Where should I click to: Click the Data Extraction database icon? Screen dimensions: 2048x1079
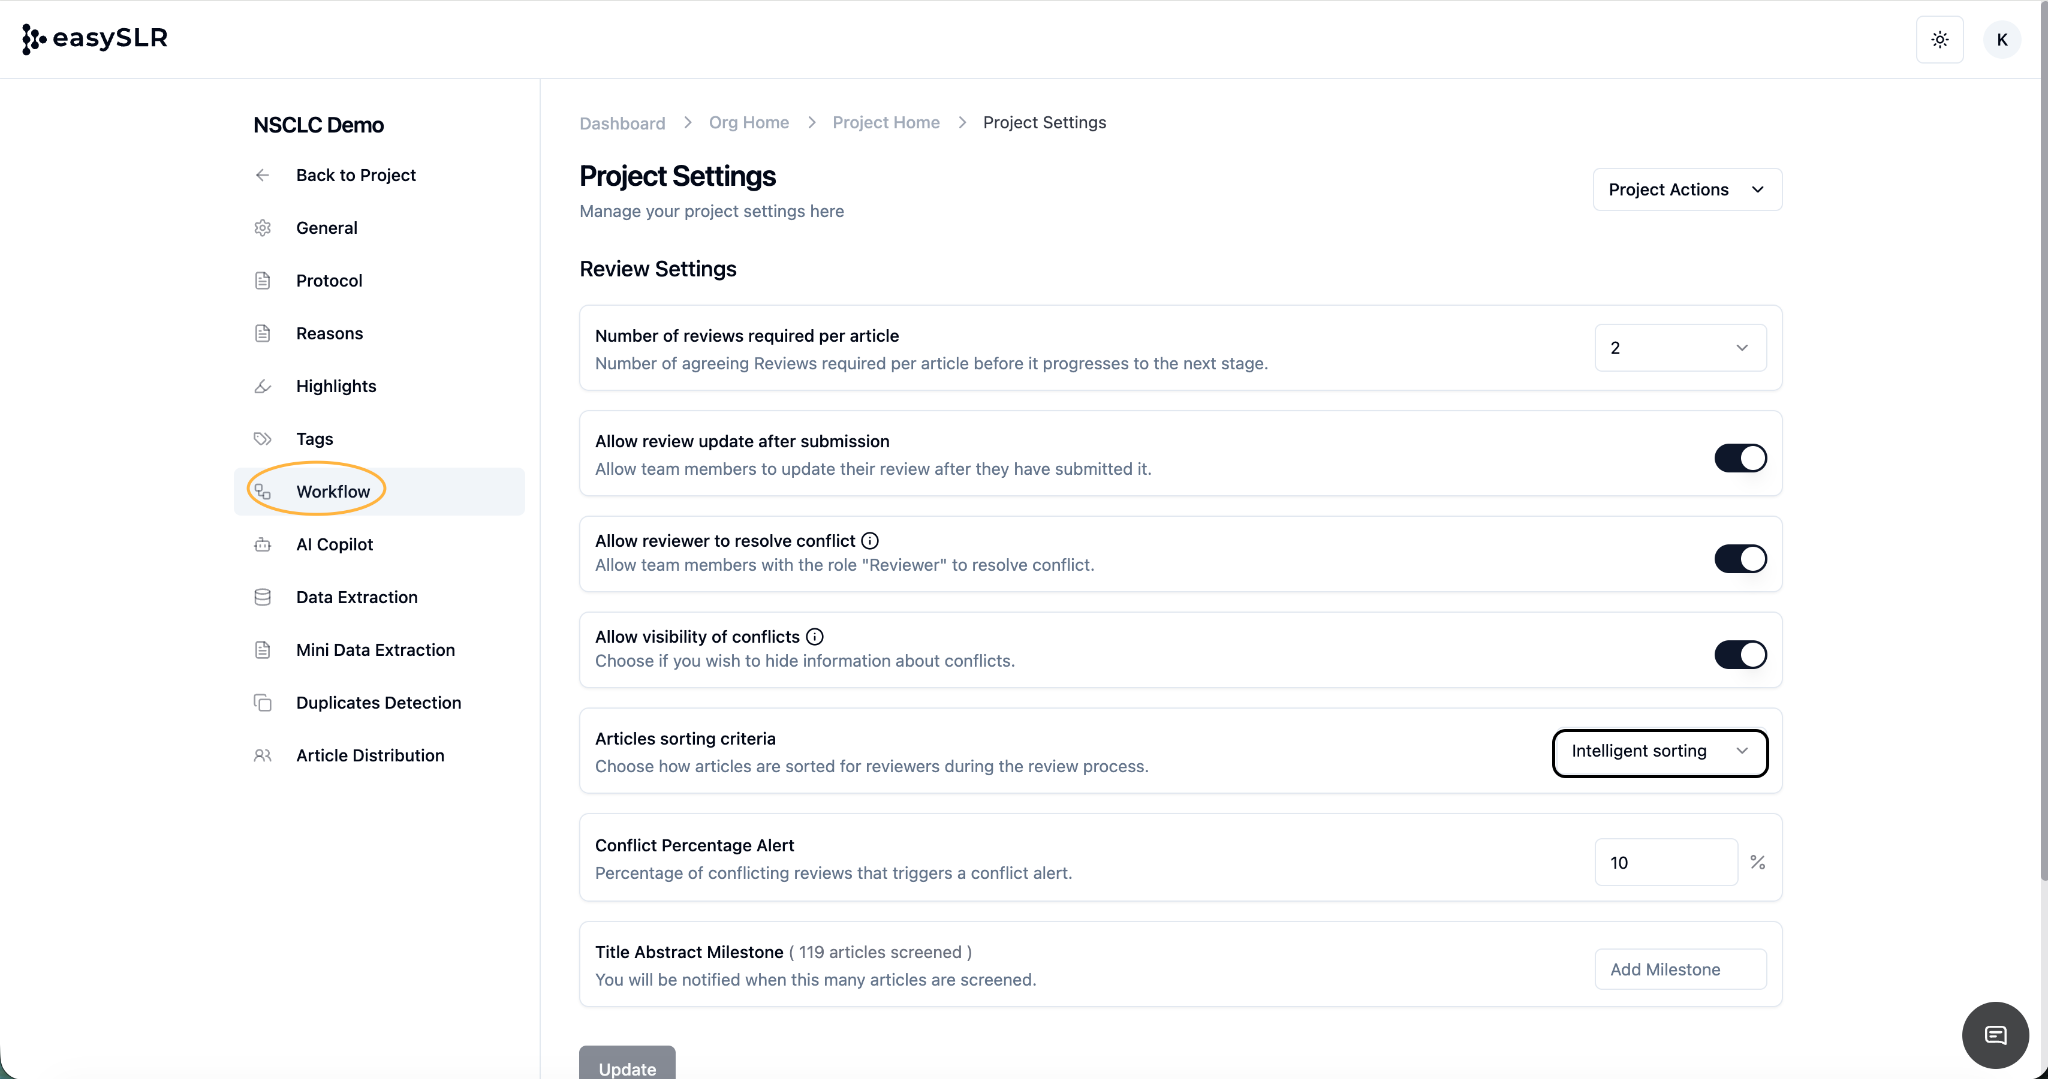pyautogui.click(x=263, y=598)
